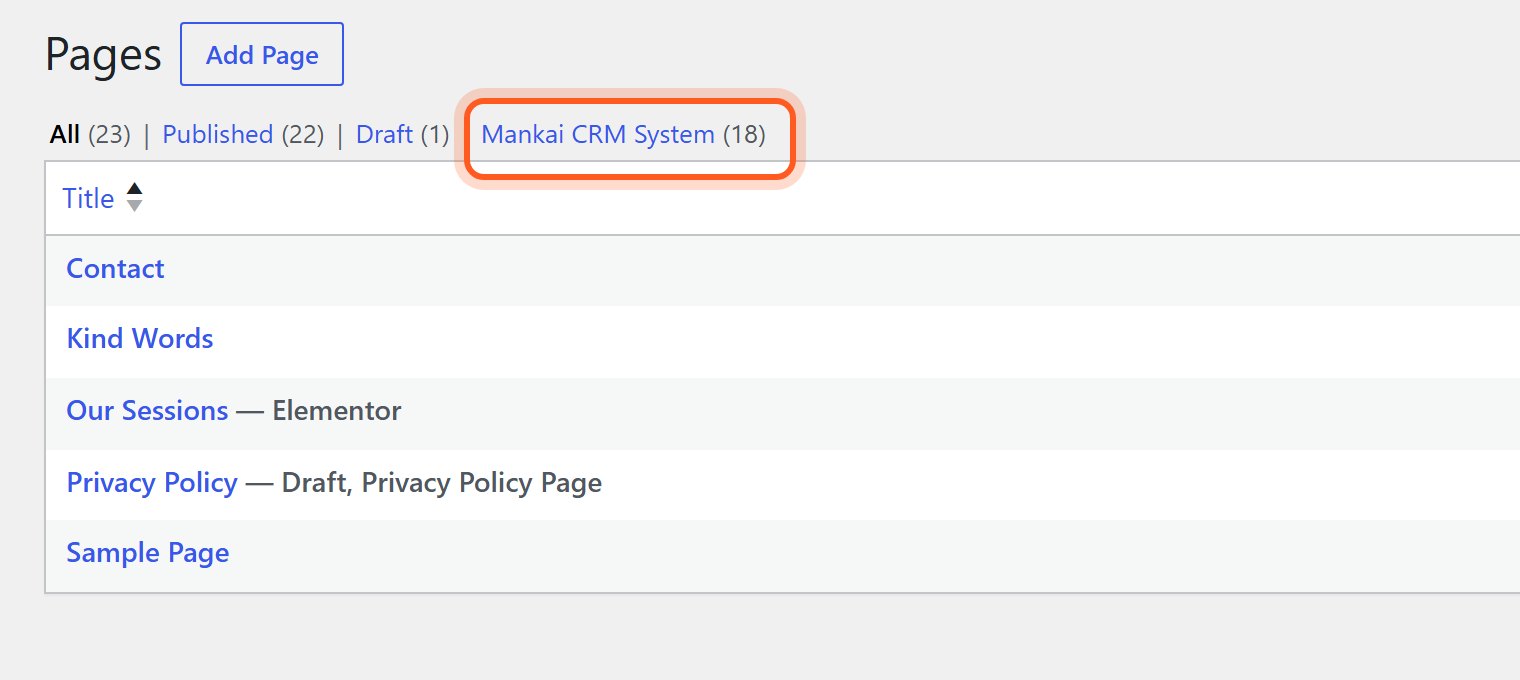Sort pages by Title column
The image size is (1520, 680).
click(x=88, y=198)
